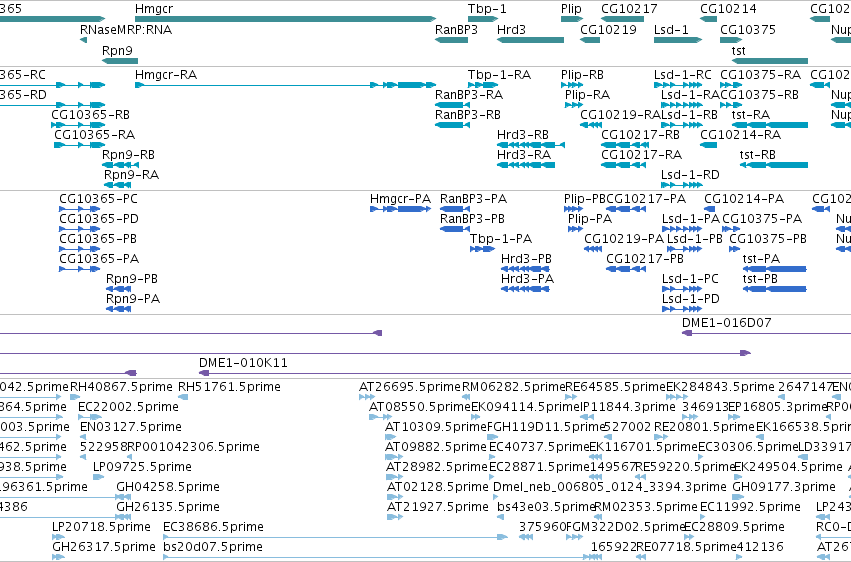Click the Hrd3 gene bar
Image resolution: width=851 pixels, height=562 pixels.
point(530,40)
